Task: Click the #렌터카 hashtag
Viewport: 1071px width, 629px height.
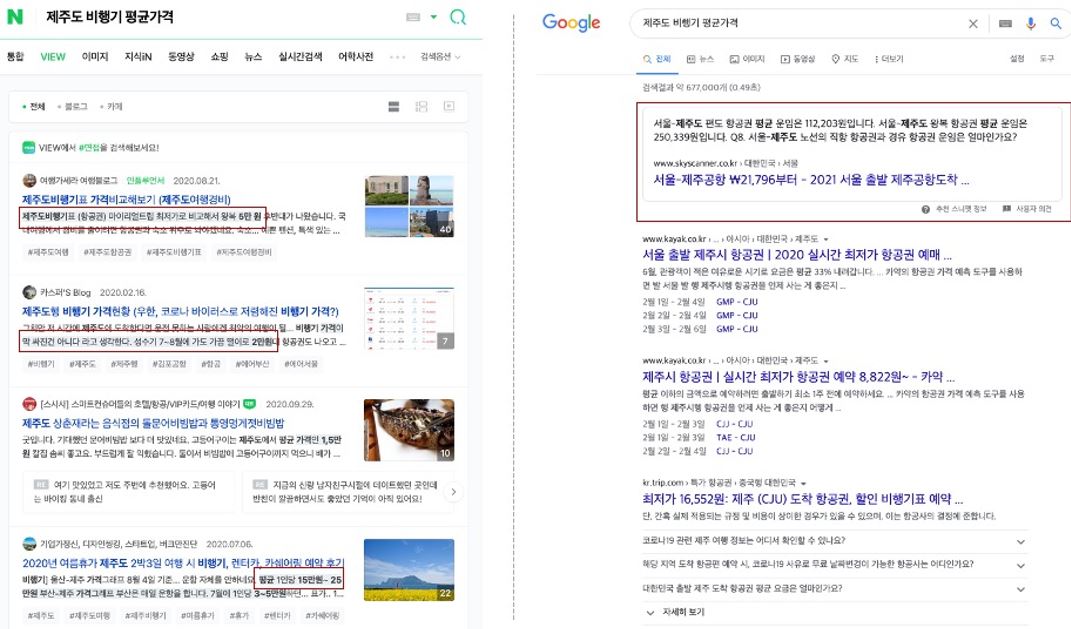Action: click(x=277, y=615)
